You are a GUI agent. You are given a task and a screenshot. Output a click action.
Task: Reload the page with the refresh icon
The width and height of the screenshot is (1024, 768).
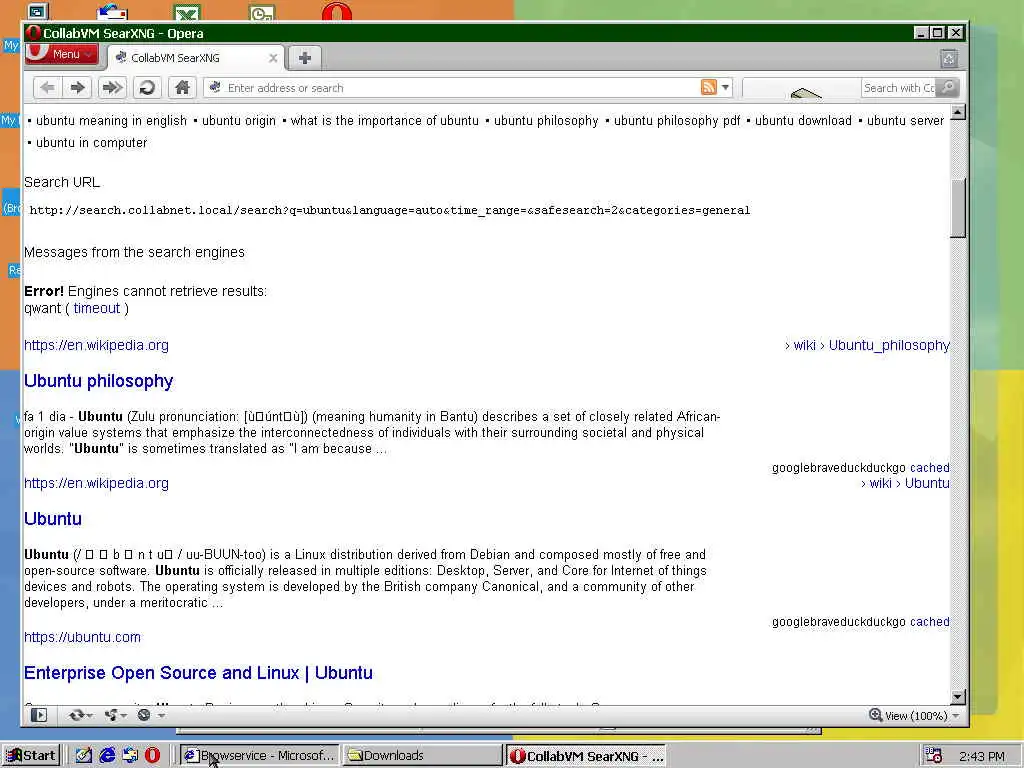(x=147, y=88)
